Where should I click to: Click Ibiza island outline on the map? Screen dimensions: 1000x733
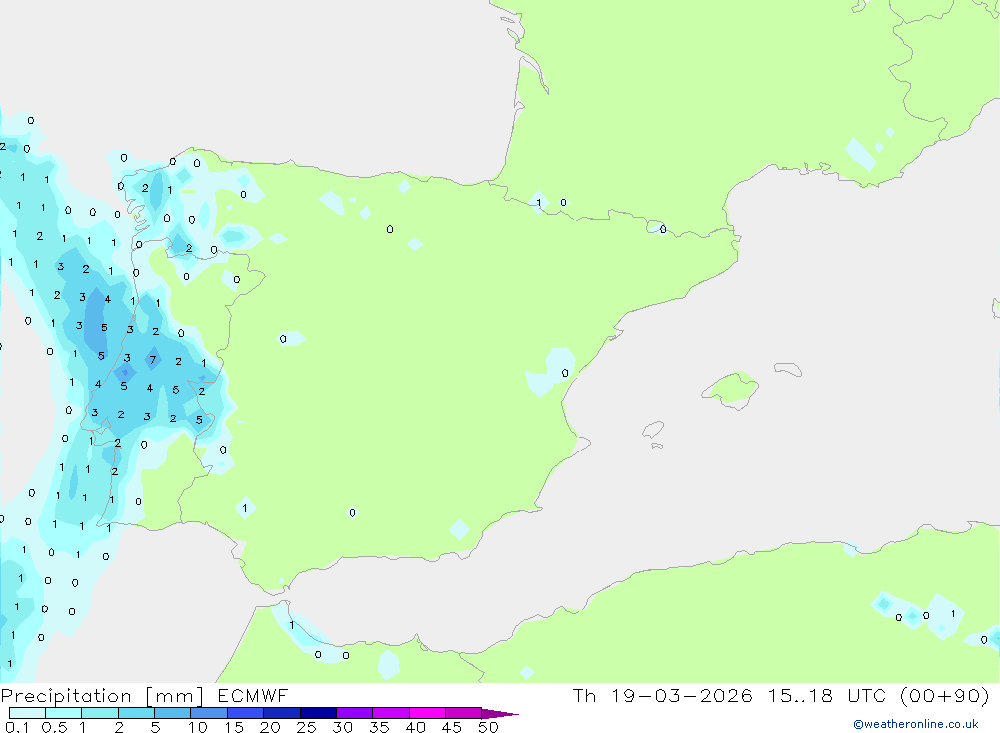[653, 430]
